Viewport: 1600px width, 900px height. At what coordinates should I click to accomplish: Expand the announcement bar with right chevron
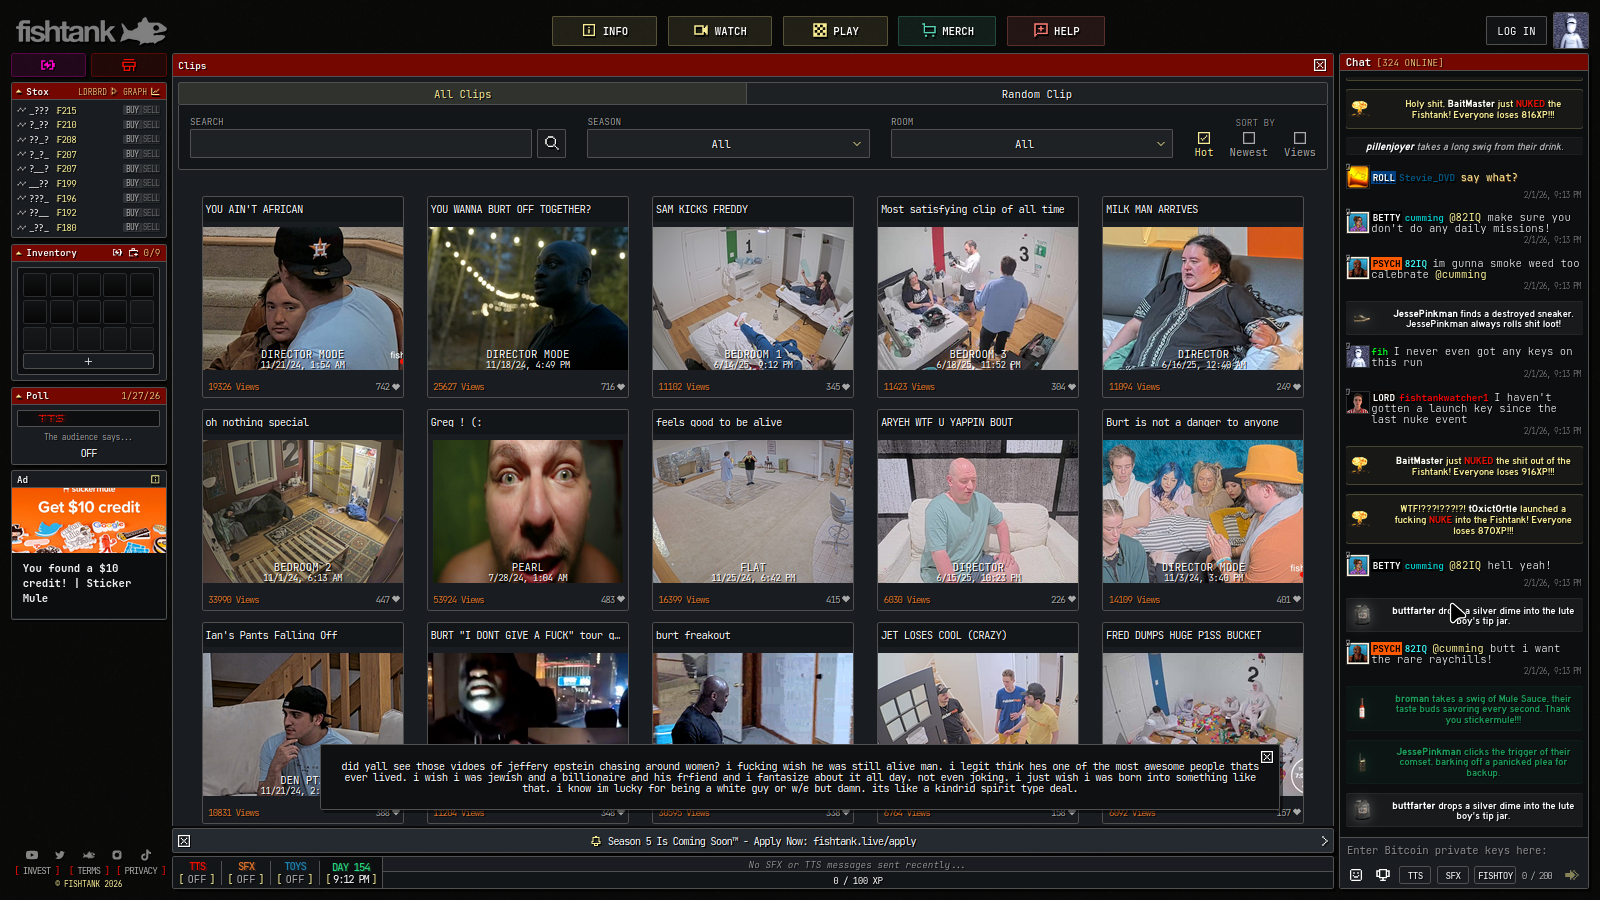pos(1324,841)
